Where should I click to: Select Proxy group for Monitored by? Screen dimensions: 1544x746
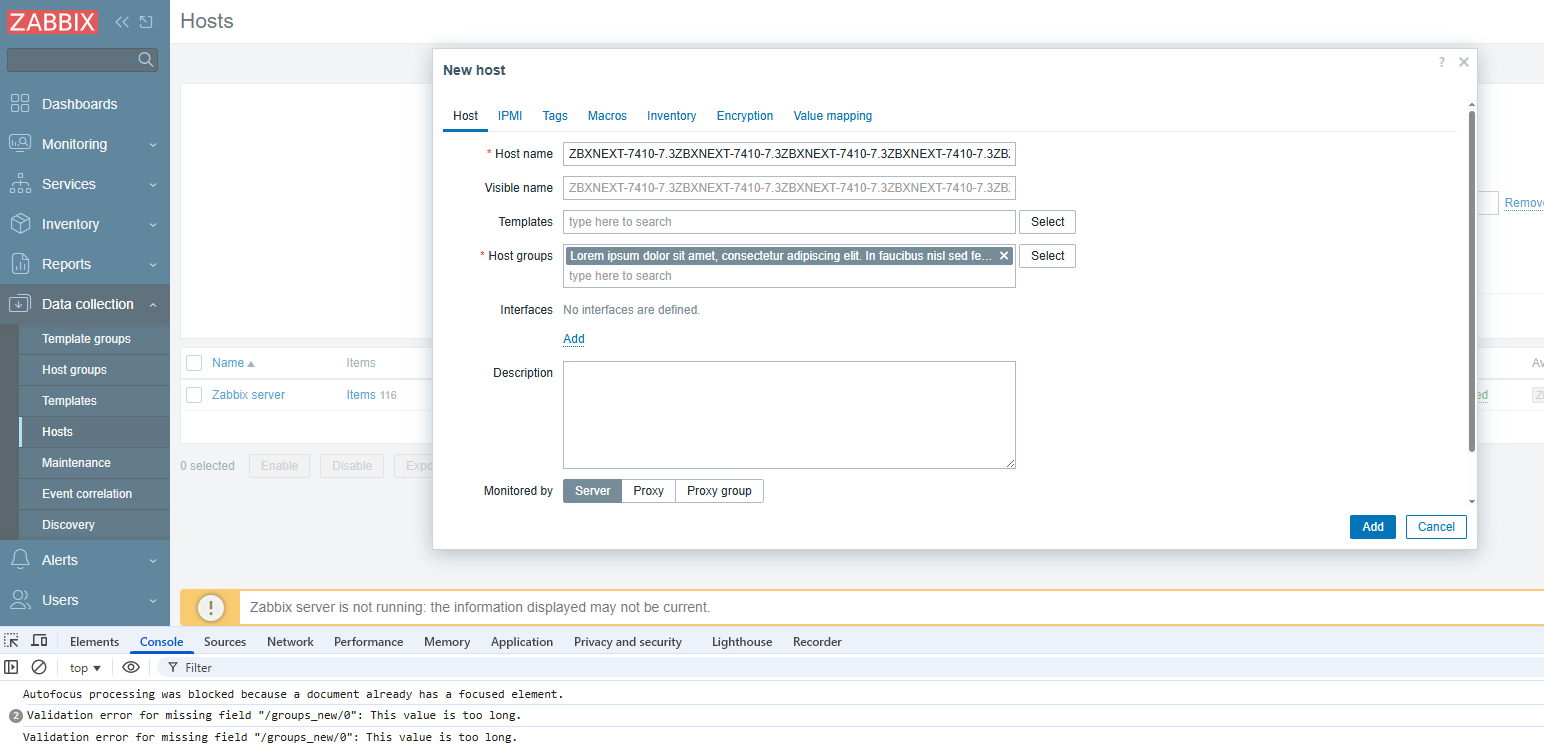click(719, 491)
